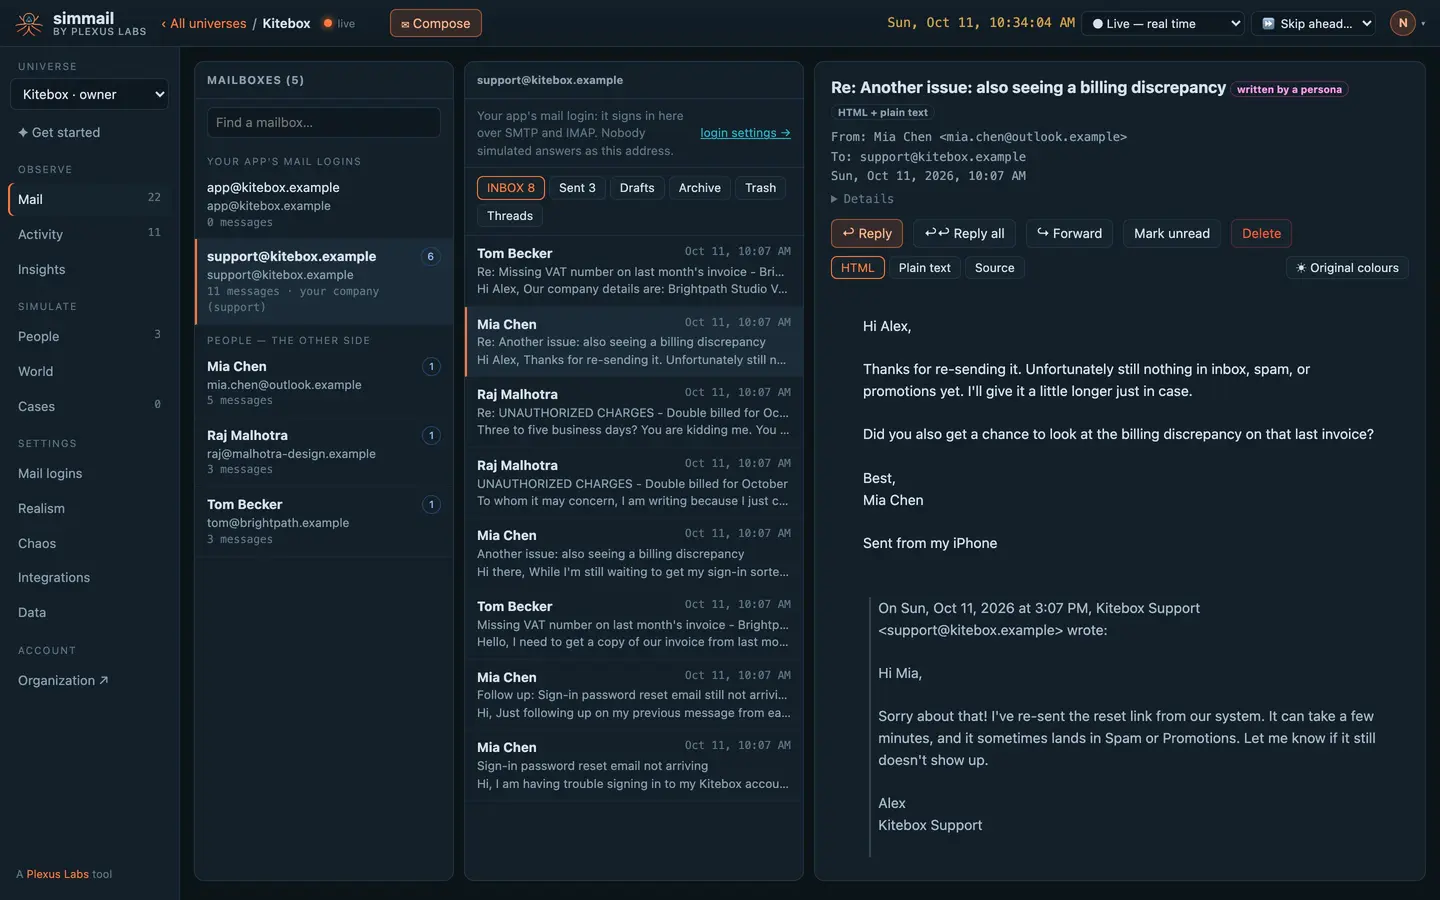This screenshot has height=900, width=1440.
Task: Open the N user avatar menu
Action: coord(1402,23)
